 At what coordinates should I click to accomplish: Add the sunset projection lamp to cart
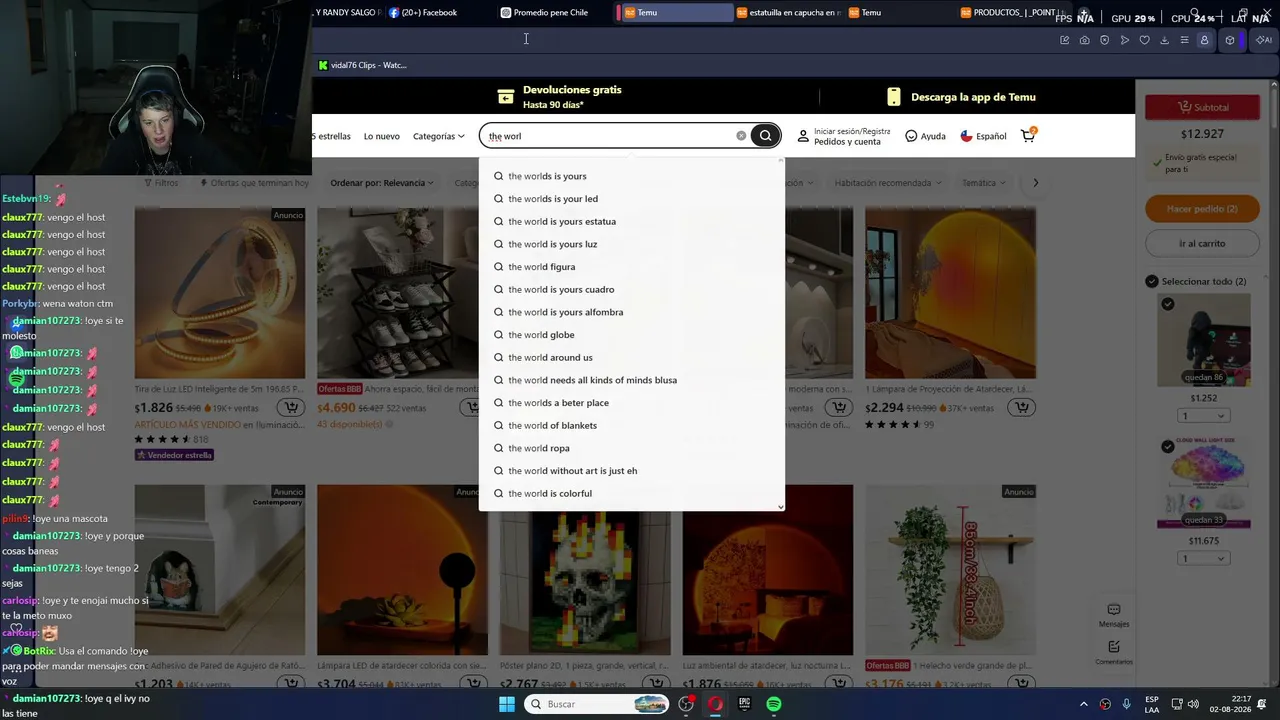1021,407
